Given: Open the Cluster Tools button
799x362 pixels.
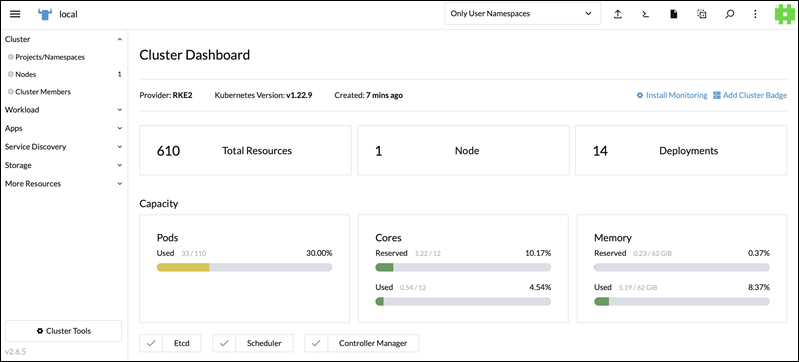Looking at the screenshot, I should point(64,331).
